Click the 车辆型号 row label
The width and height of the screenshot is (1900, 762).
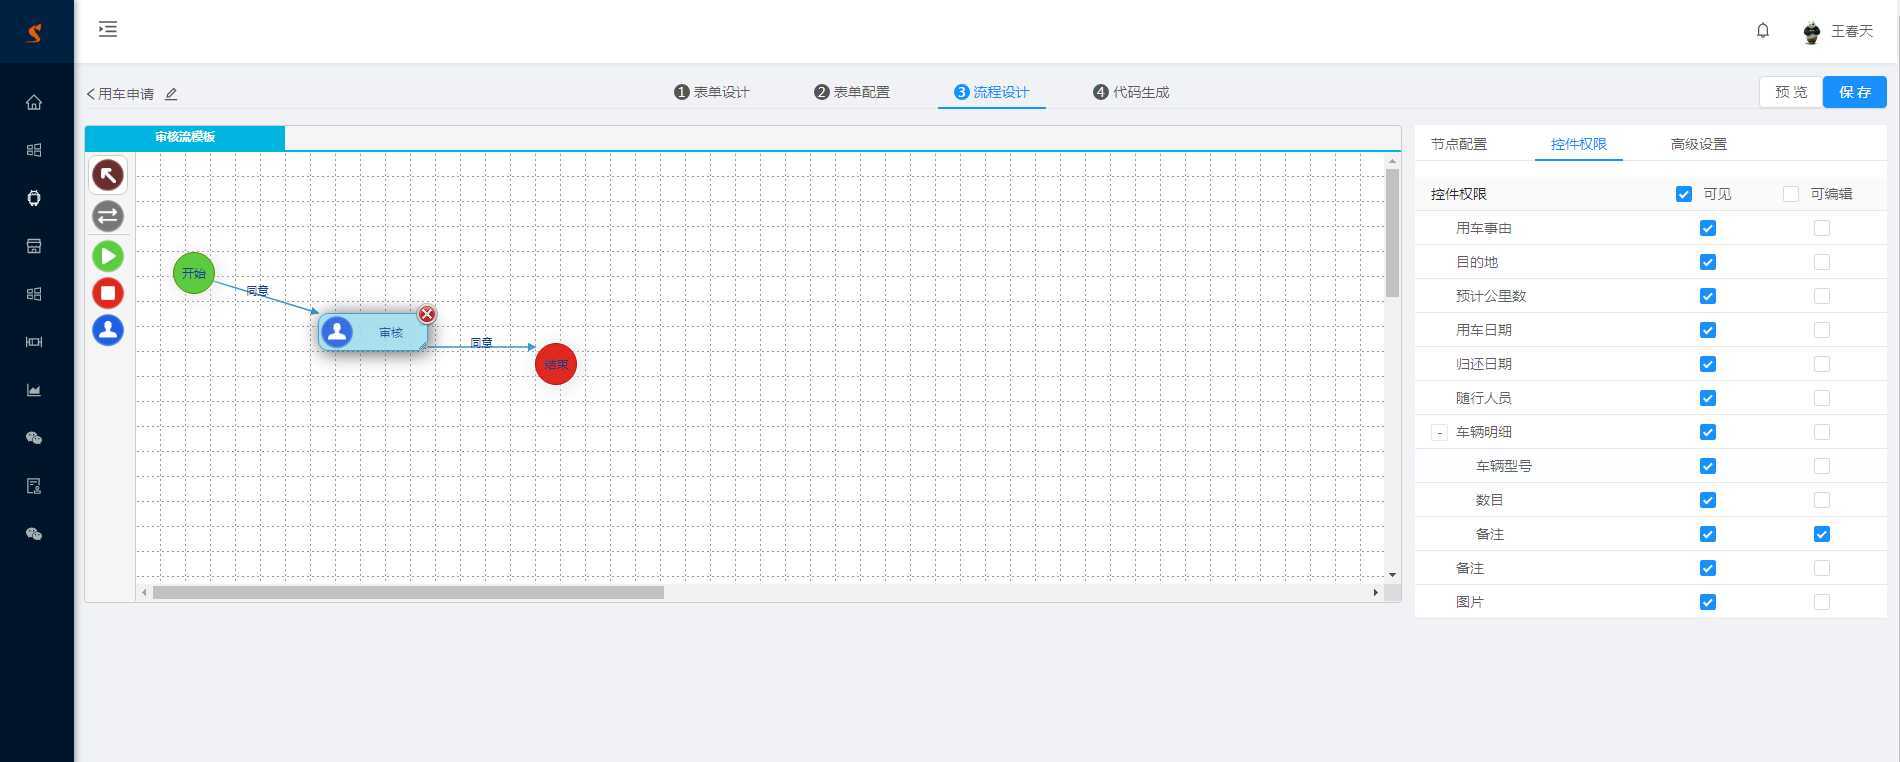[1504, 466]
